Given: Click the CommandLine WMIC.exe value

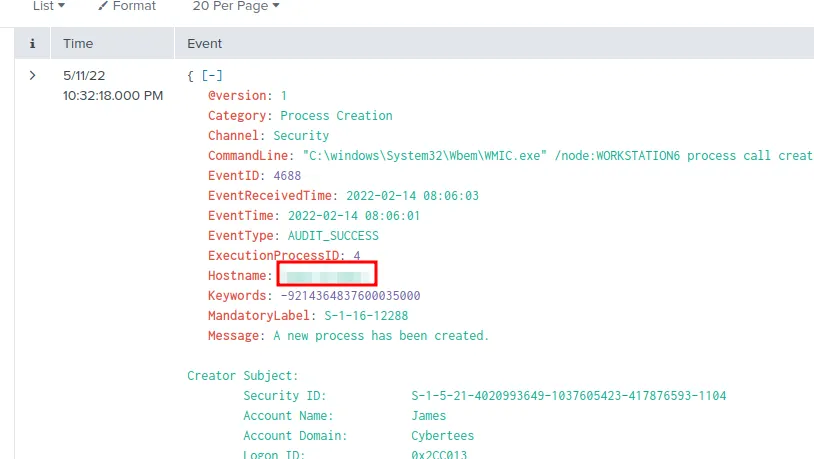Looking at the screenshot, I should click(558, 156).
